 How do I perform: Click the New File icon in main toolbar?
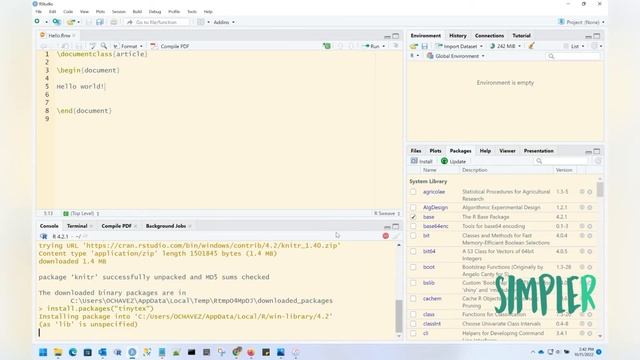(x=37, y=22)
